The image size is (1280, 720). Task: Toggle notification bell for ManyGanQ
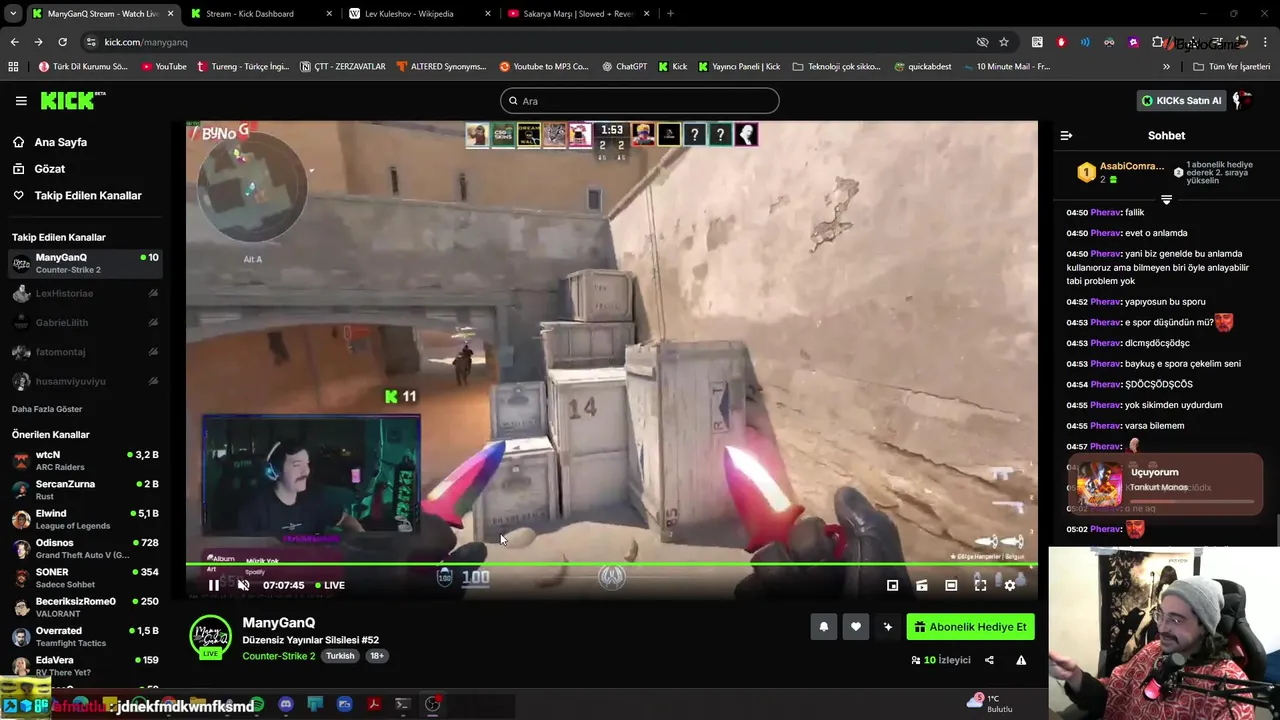pyautogui.click(x=824, y=627)
